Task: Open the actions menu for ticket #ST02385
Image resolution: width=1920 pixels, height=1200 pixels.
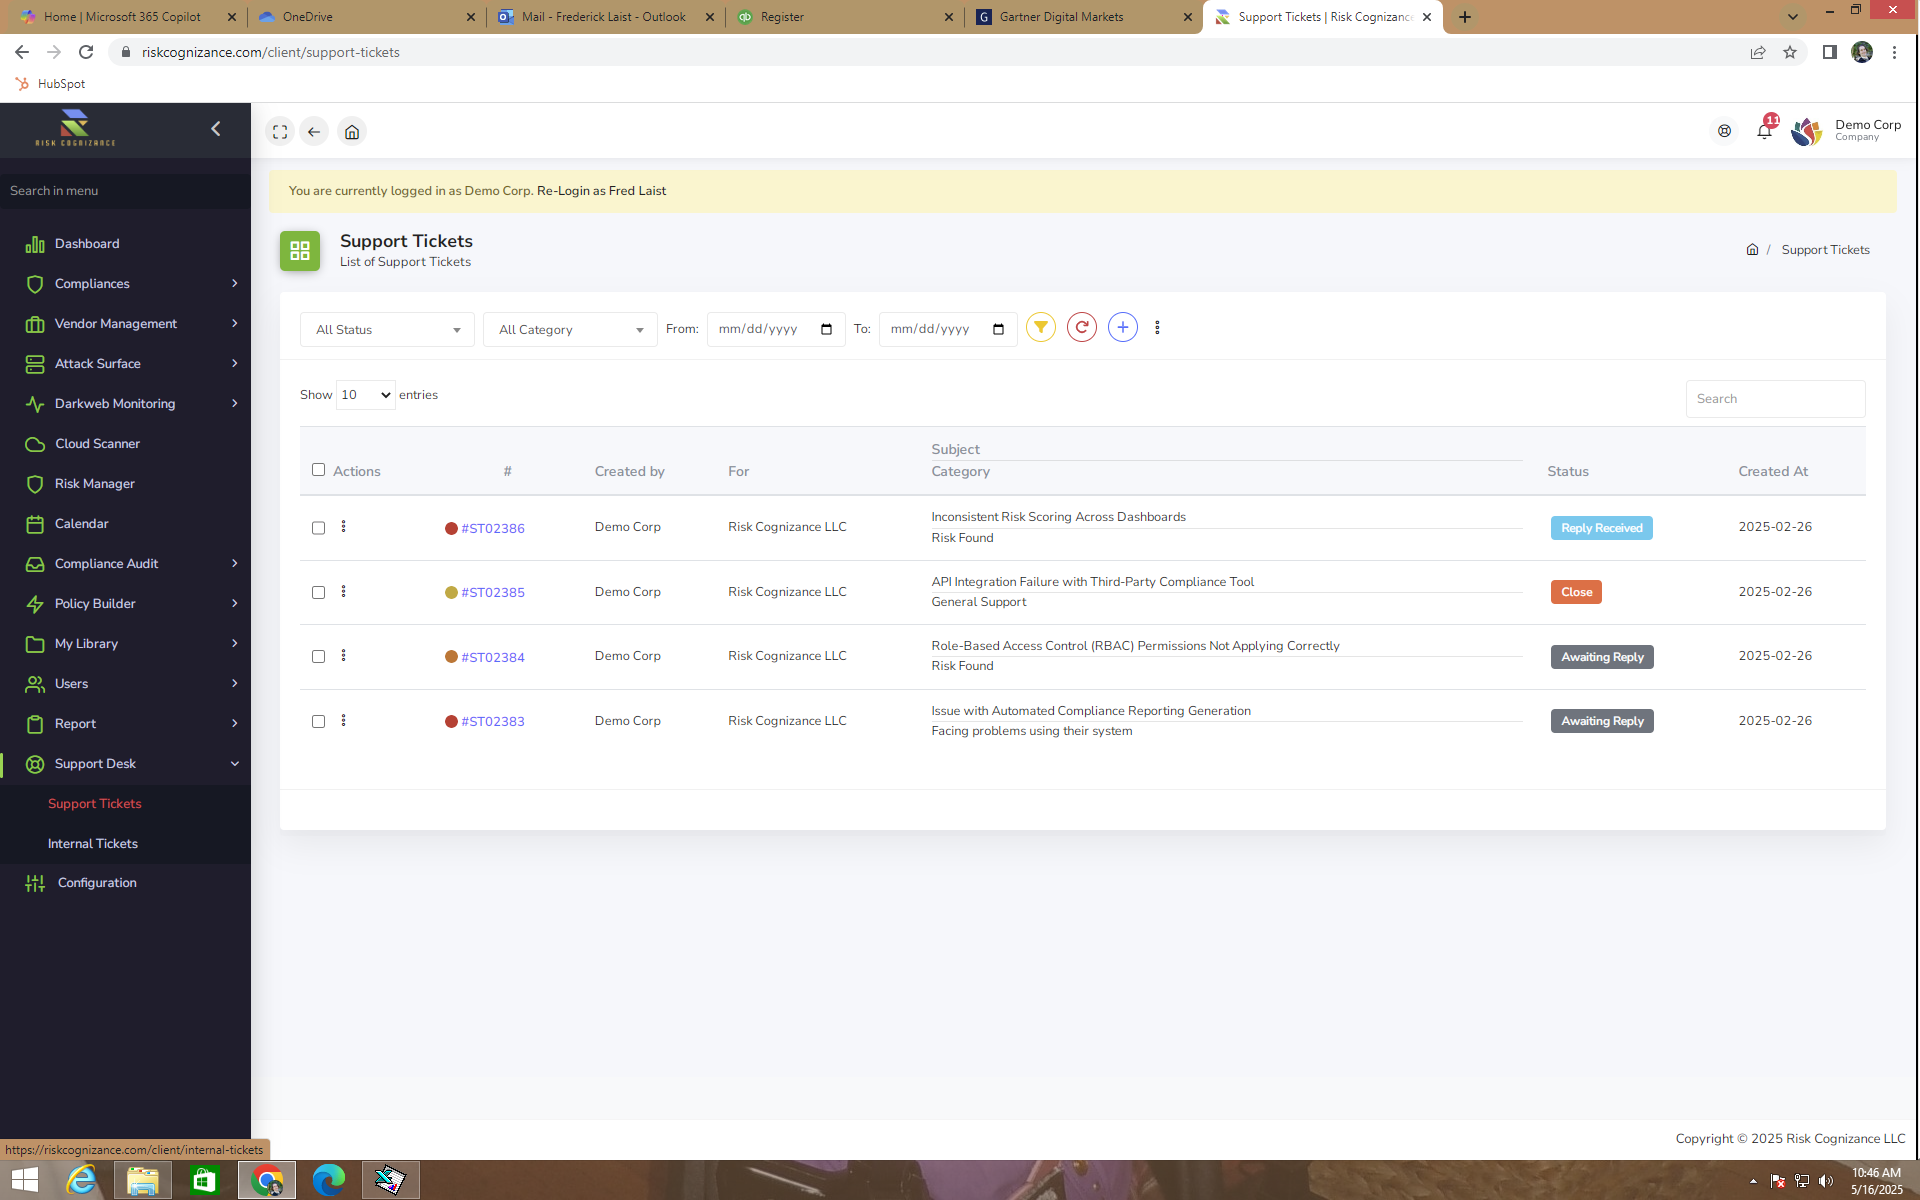Action: pos(344,592)
